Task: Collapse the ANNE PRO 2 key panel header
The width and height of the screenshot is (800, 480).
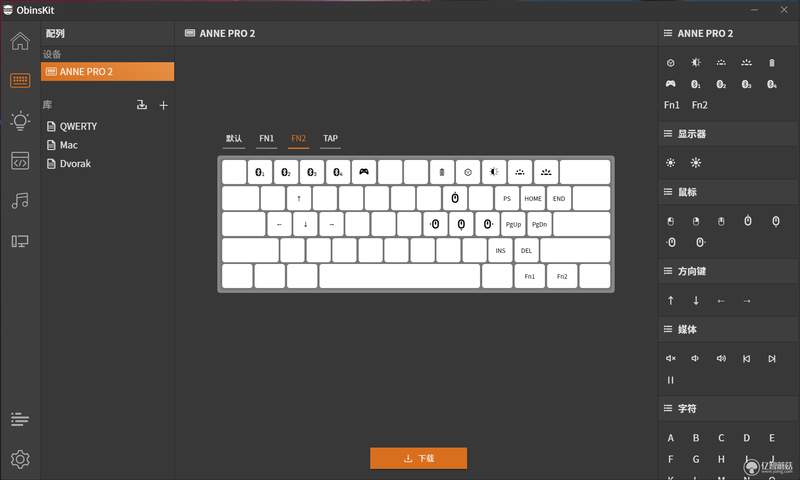Action: coord(729,33)
